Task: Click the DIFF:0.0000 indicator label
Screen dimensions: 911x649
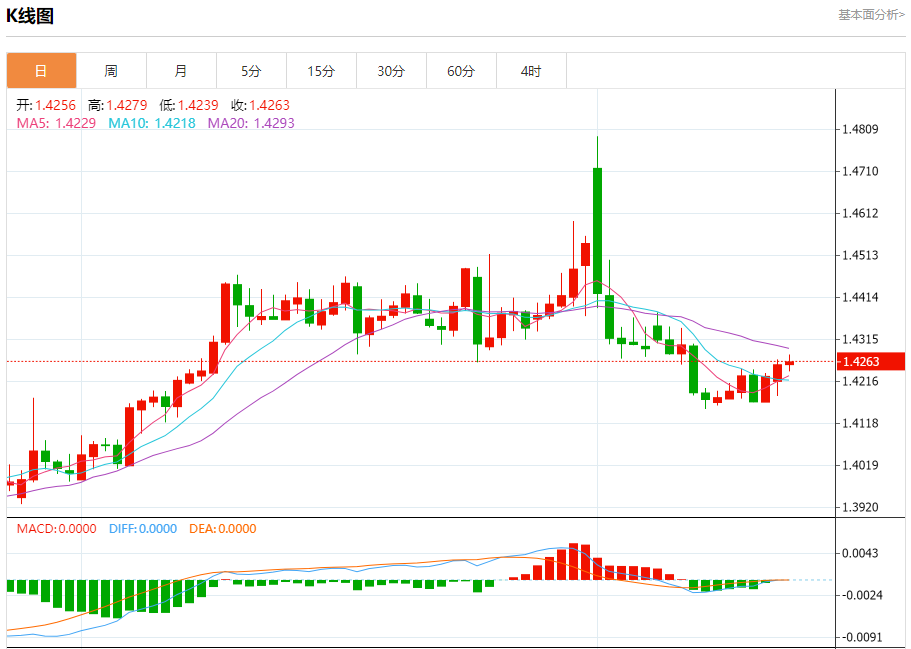Action: coord(143,529)
